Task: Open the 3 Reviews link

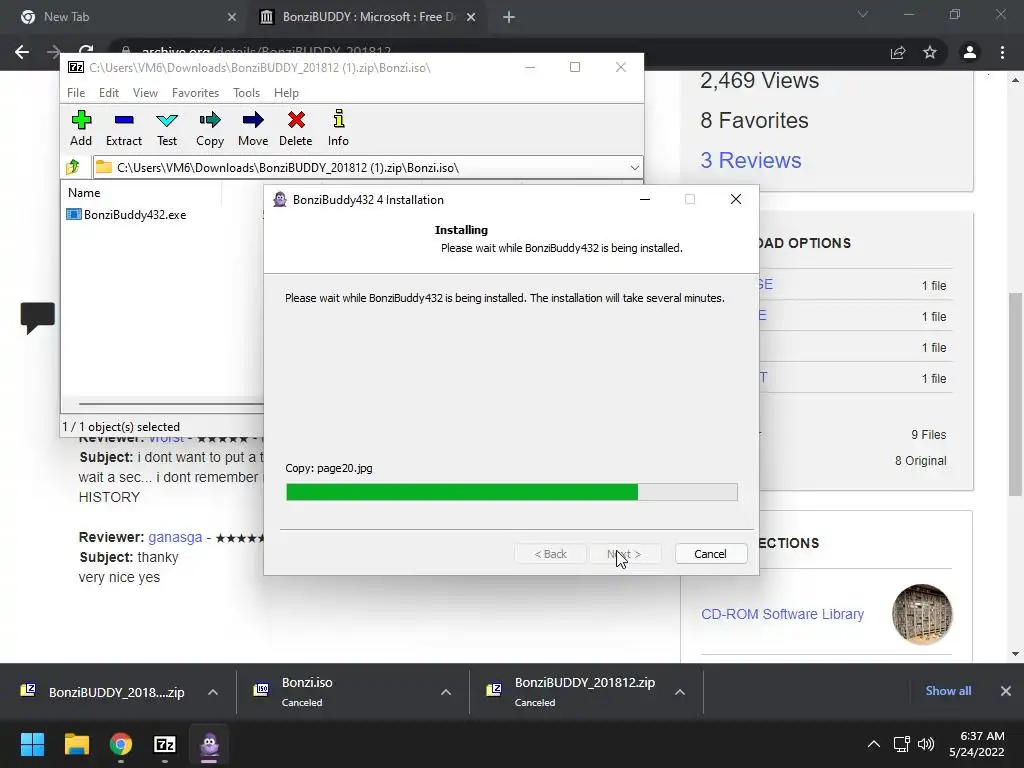Action: point(751,160)
